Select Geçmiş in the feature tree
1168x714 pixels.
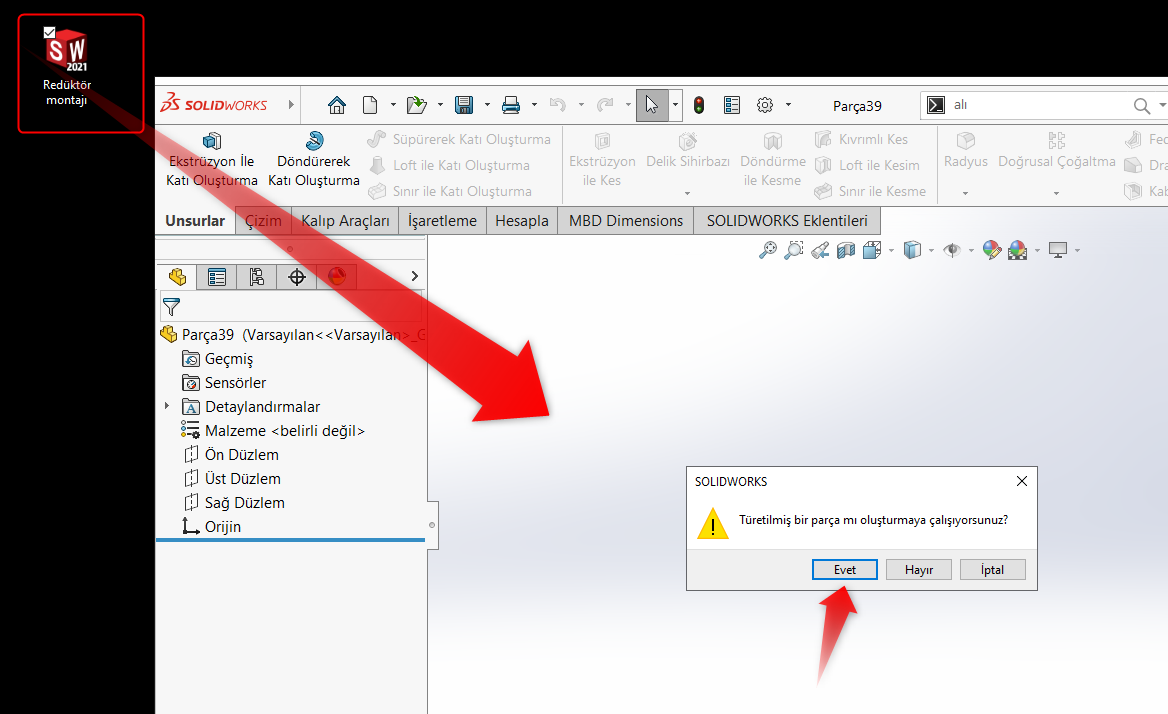coord(218,359)
